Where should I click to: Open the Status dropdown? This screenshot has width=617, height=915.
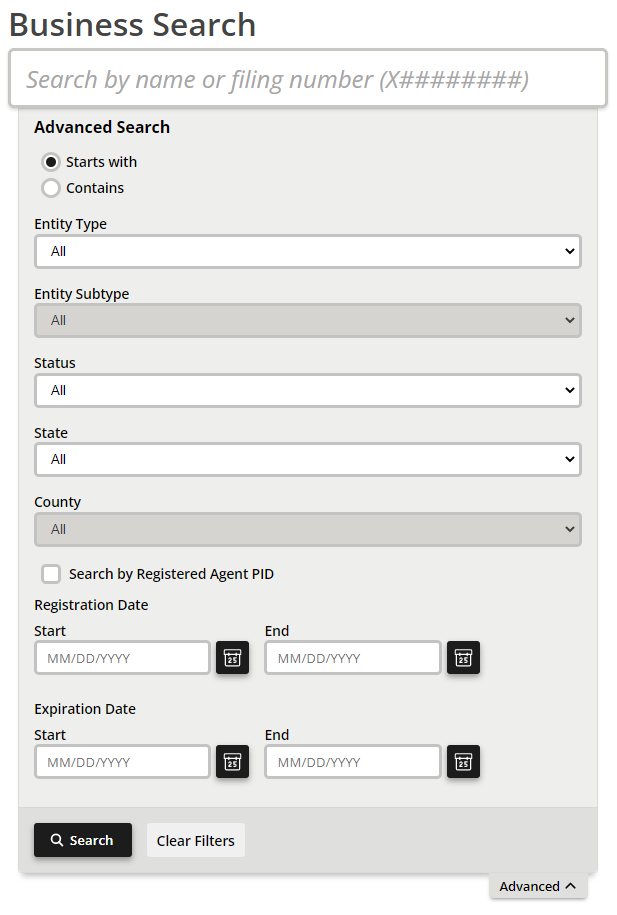point(307,390)
